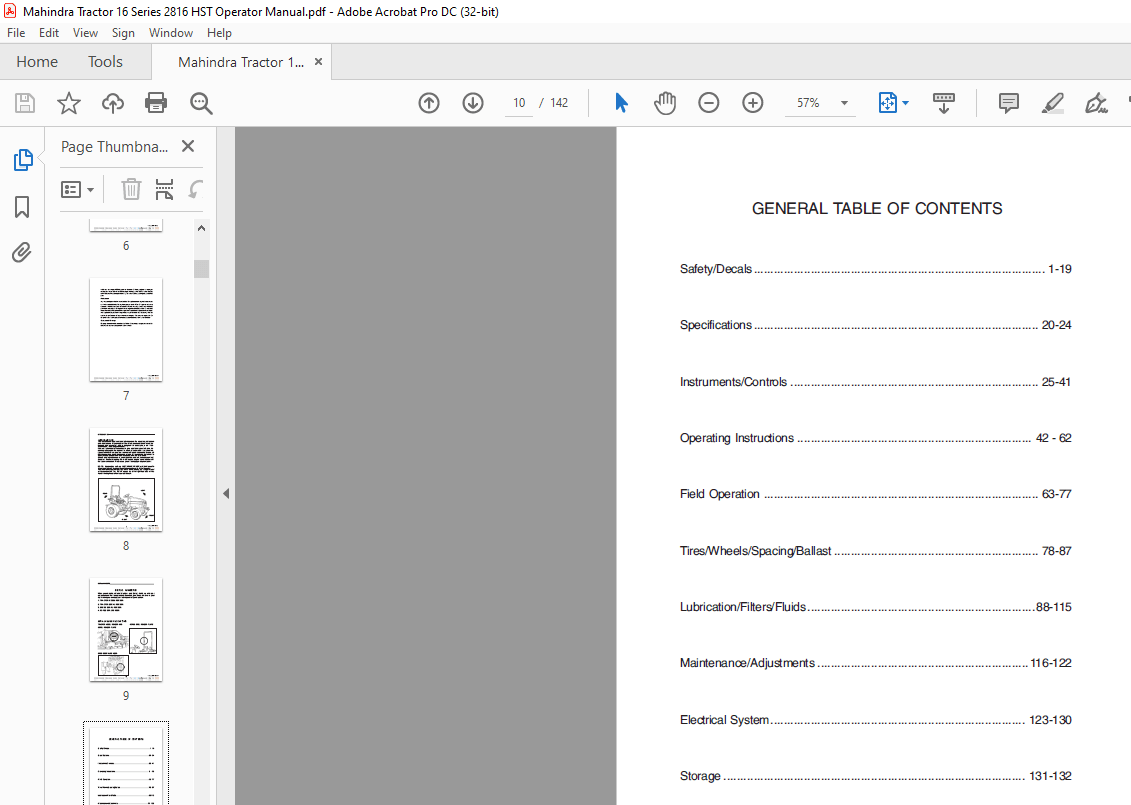
Task: Activate the arrow selection tool
Action: tap(621, 103)
